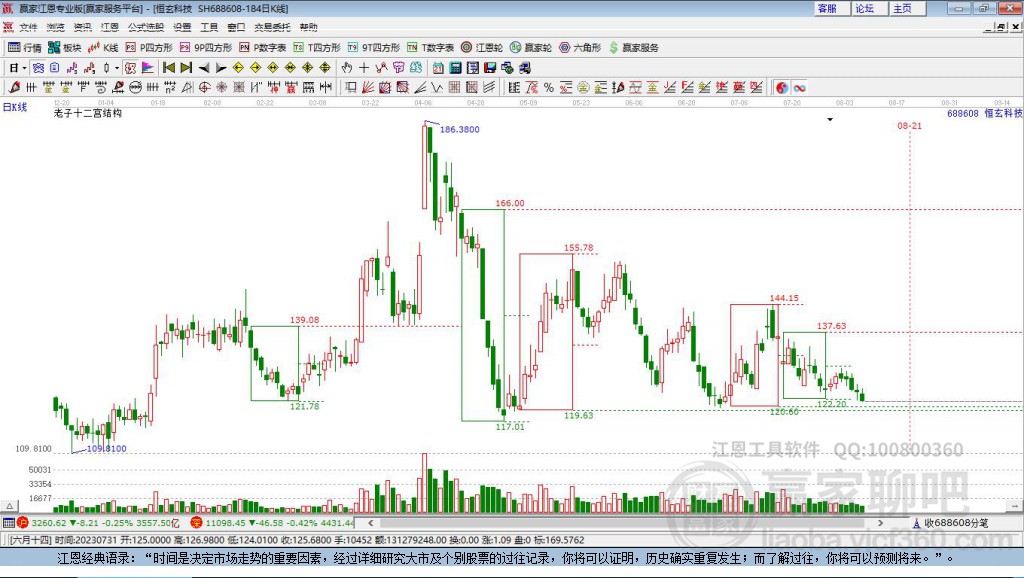Open the 江恩 menu

(x=110, y=27)
